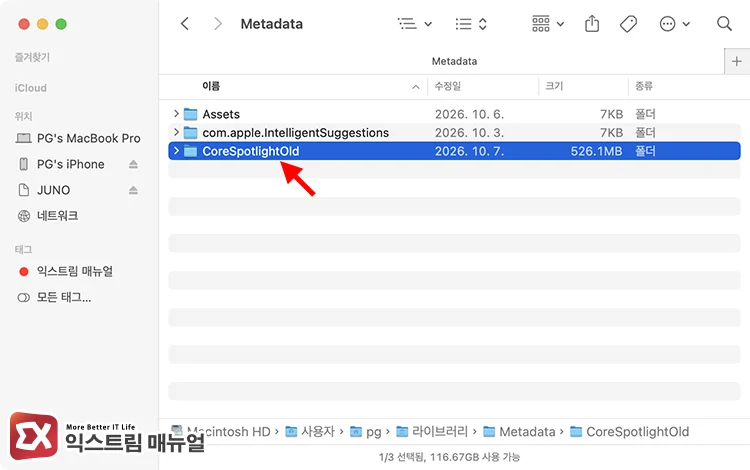Click the iPhone device icon in sidebar

[x=23, y=164]
